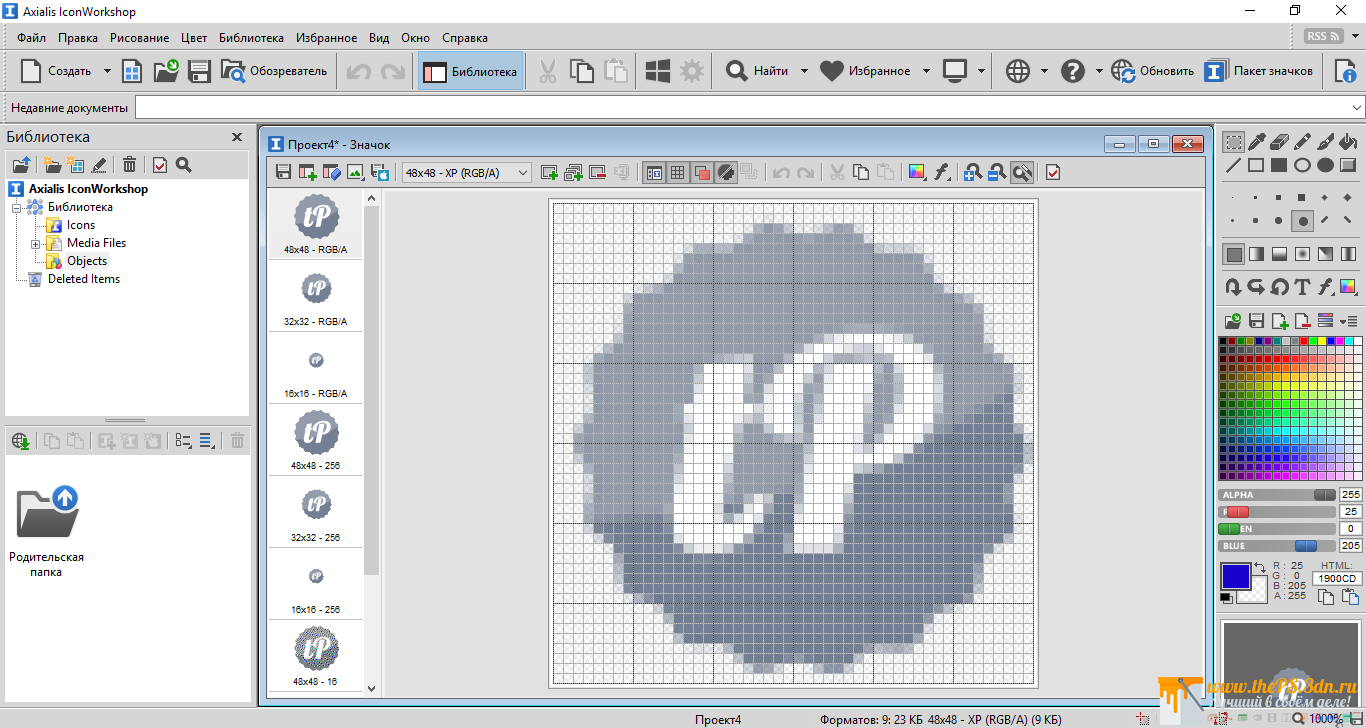Screen dimensions: 1366x728
Task: Adjust the BLUE slider
Action: pos(1277,546)
